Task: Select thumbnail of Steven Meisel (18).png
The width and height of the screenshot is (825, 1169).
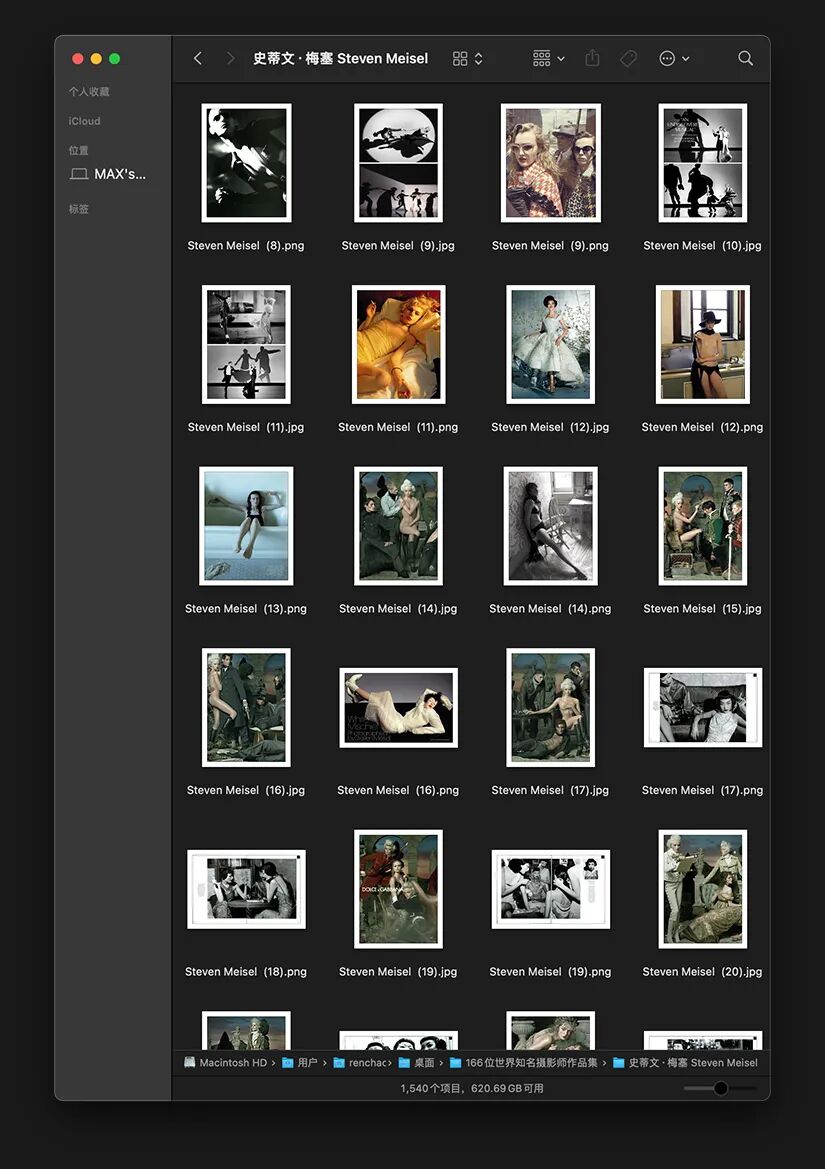Action: [x=246, y=889]
